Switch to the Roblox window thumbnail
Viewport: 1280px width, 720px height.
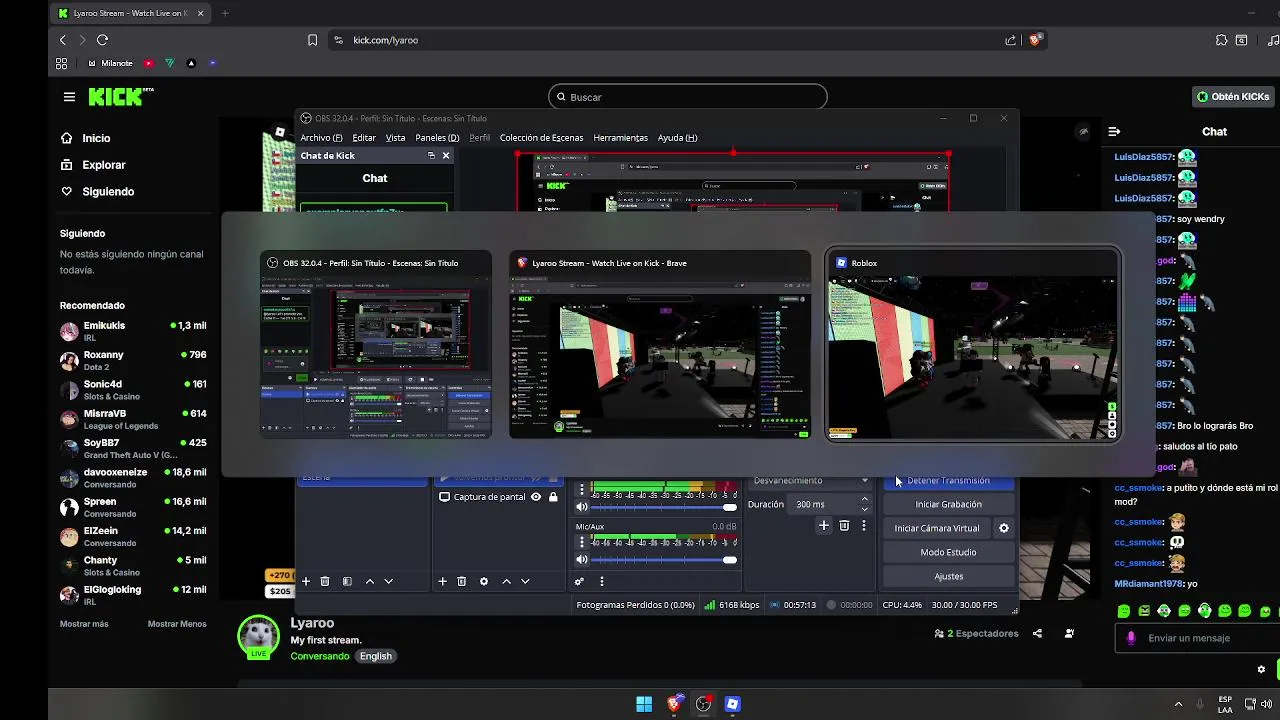973,345
